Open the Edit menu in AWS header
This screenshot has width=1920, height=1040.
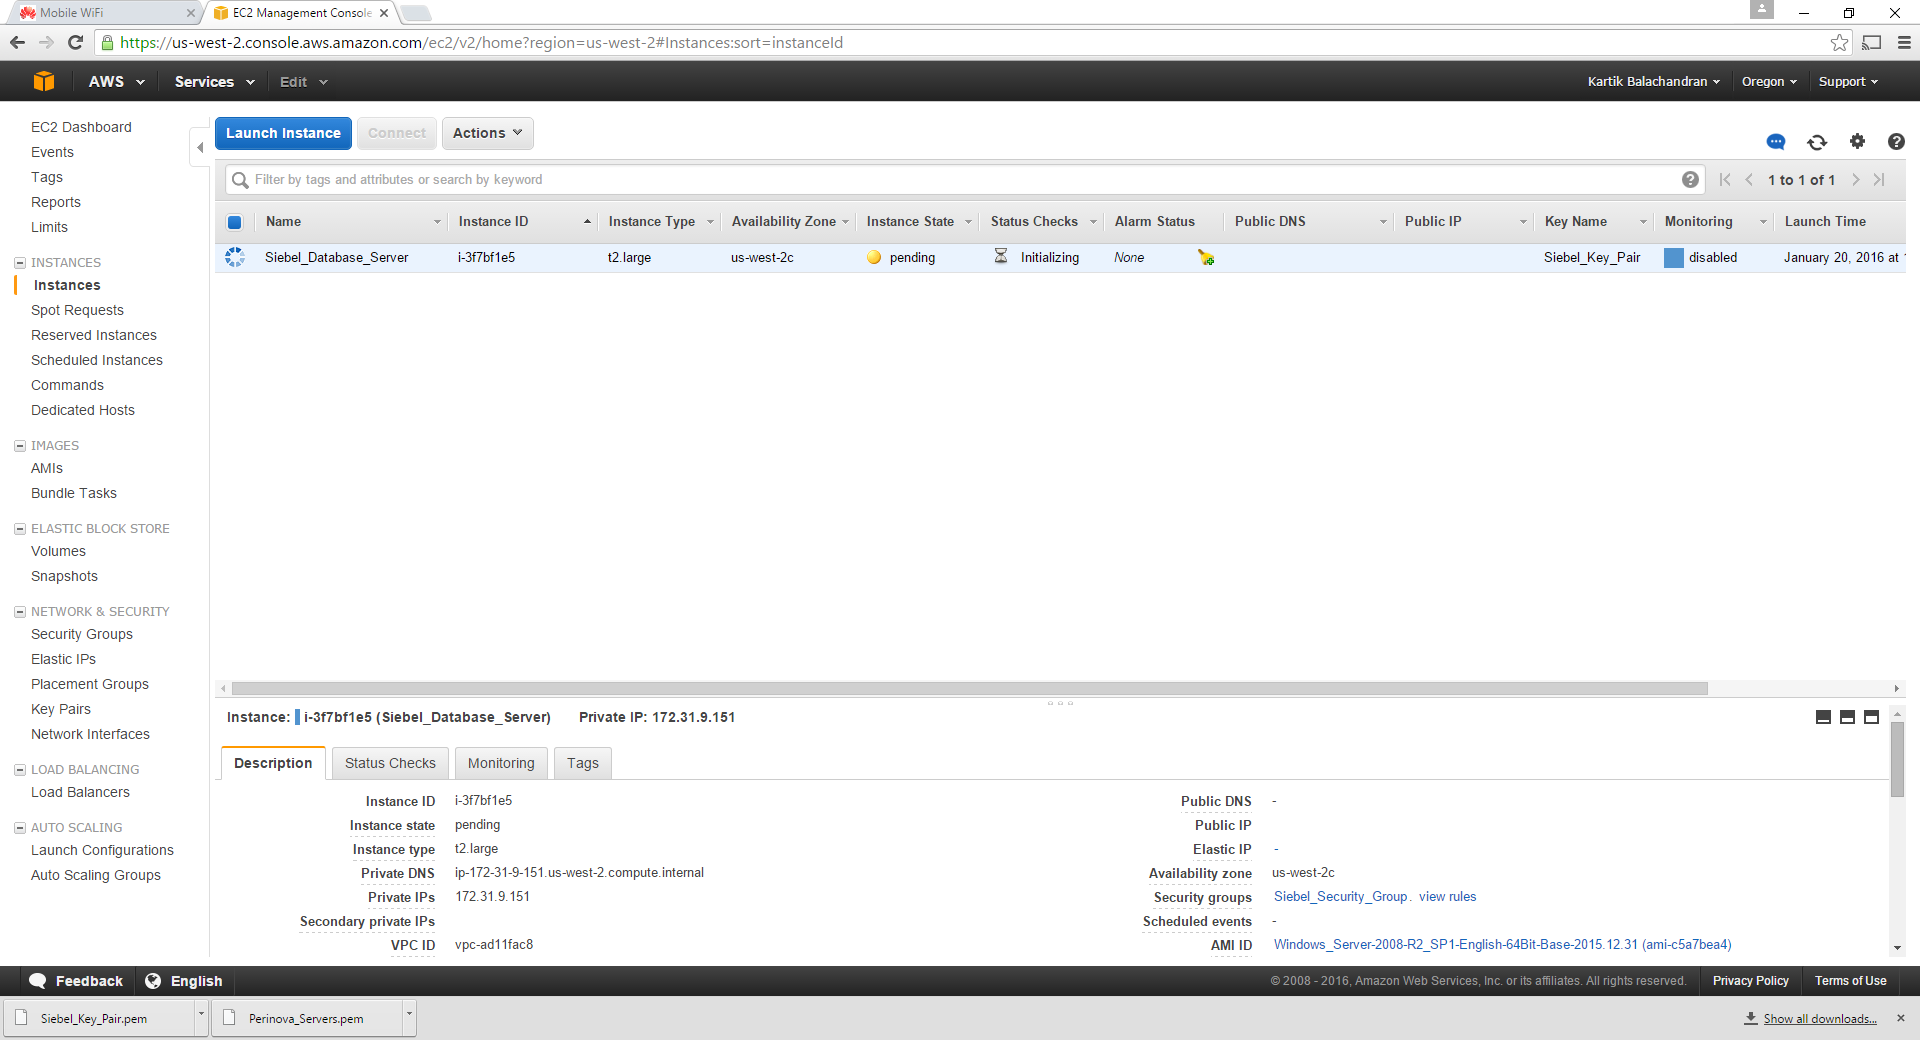point(304,82)
